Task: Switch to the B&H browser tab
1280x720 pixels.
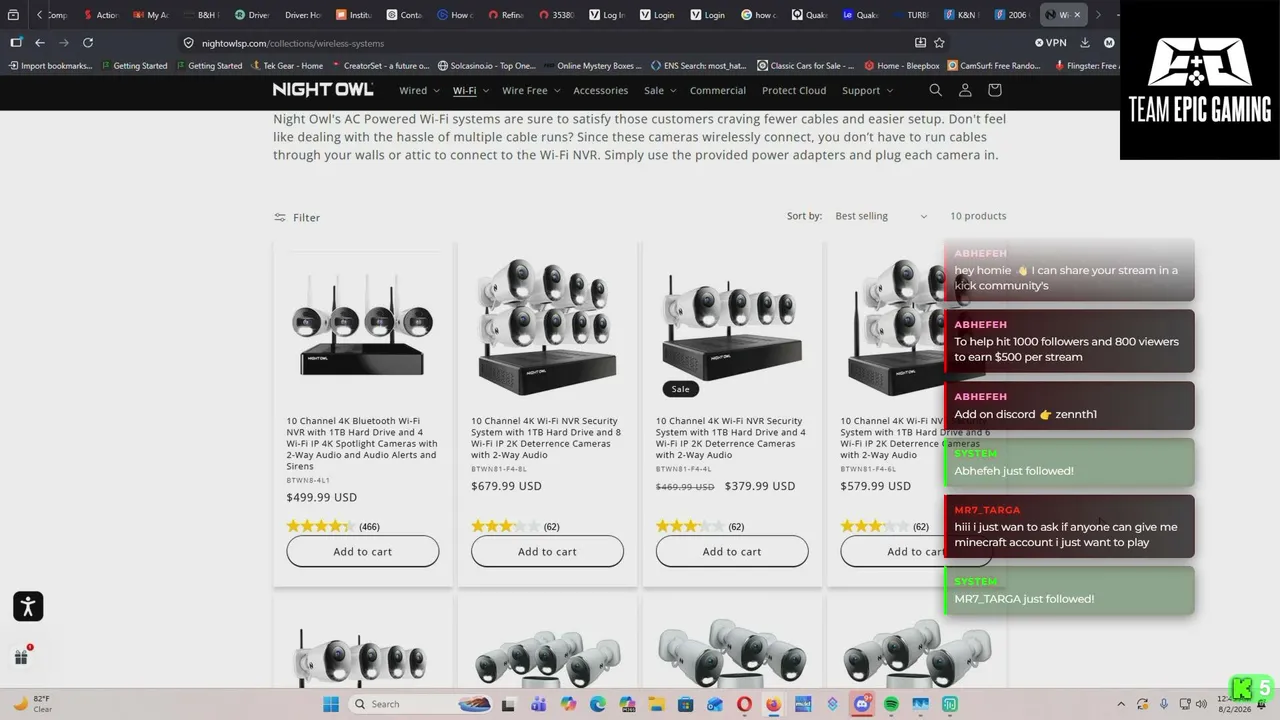Action: (200, 15)
